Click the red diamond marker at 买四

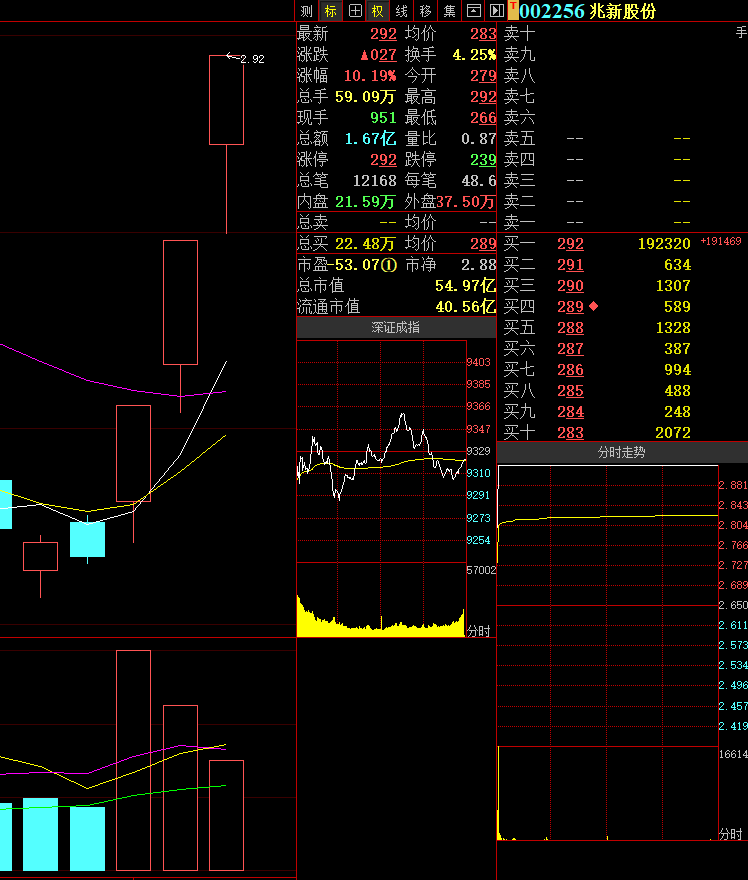(x=594, y=307)
